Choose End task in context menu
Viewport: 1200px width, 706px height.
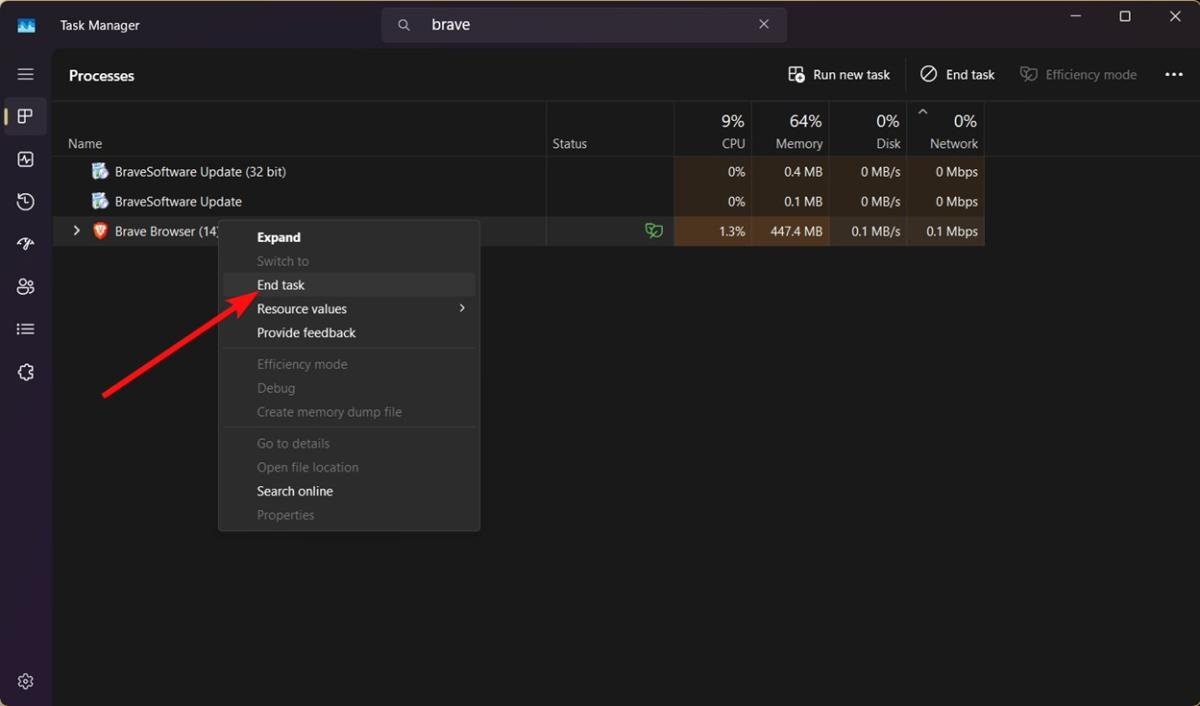(x=281, y=285)
